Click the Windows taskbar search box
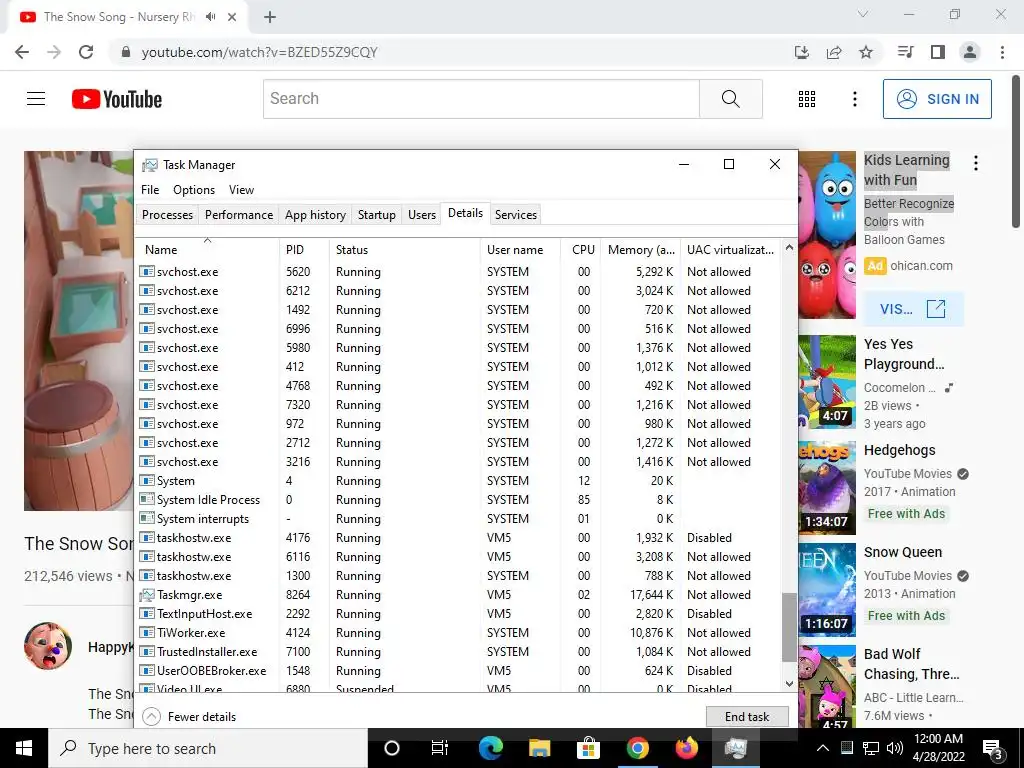The width and height of the screenshot is (1024, 768). (208, 748)
